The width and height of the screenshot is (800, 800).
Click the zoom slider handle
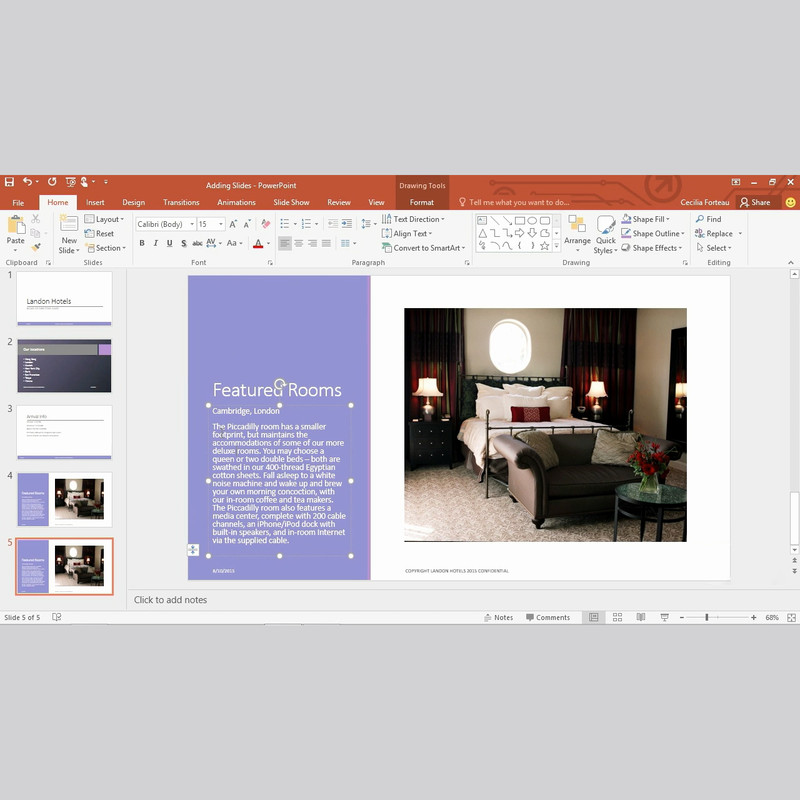coord(707,617)
